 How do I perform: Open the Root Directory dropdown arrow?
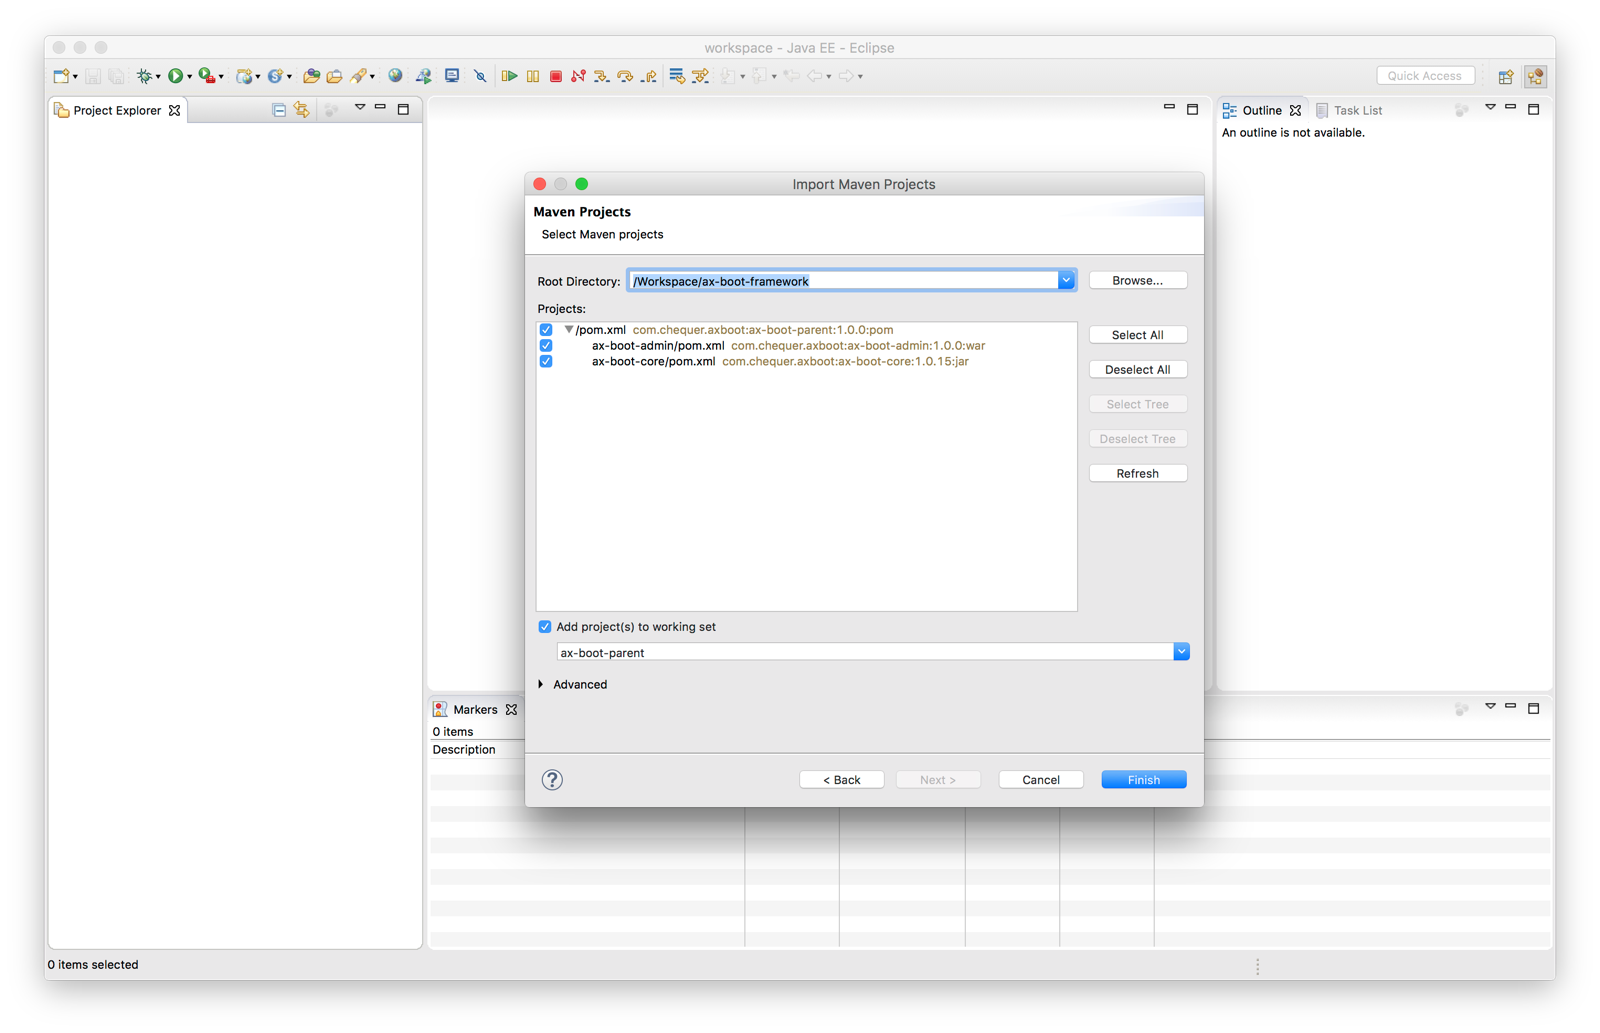1066,281
